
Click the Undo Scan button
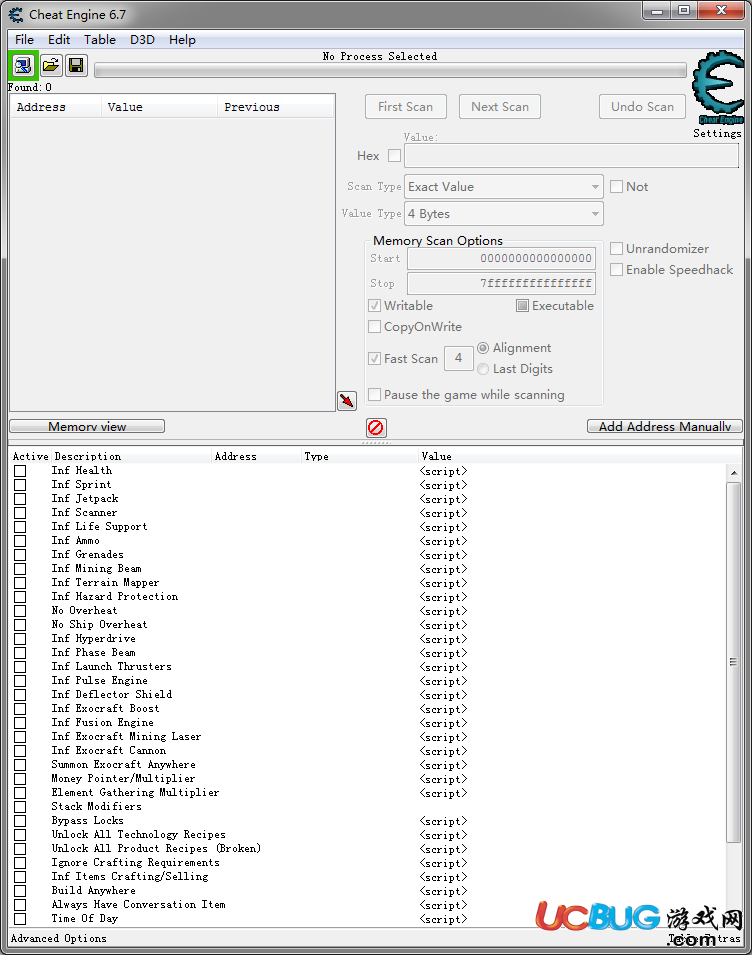point(642,107)
